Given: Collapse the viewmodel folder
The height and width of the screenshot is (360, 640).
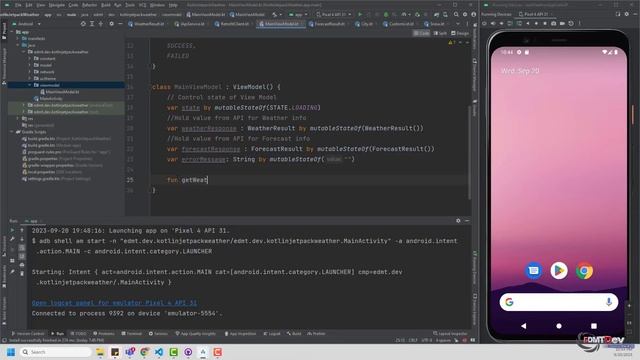Looking at the screenshot, I should click(x=30, y=85).
